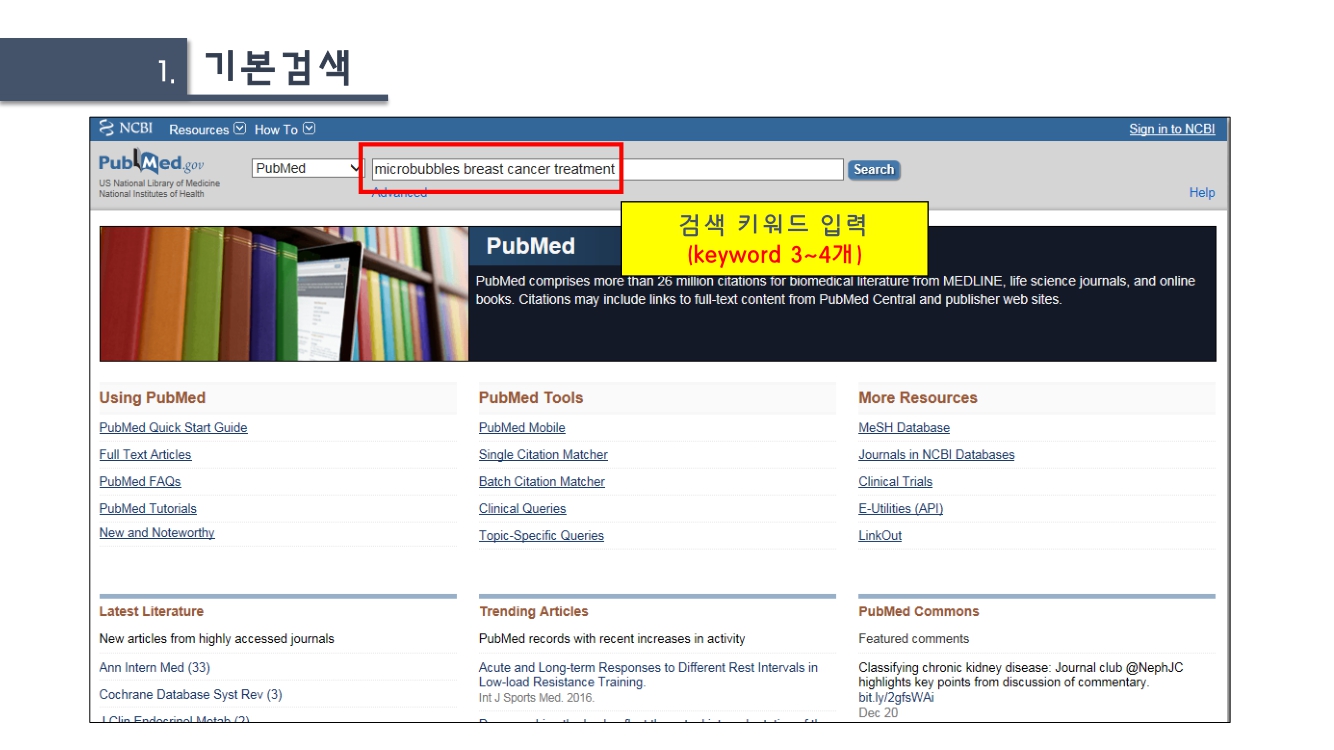Click the 'Classifying chronic kidney disease' comment text
The width and height of the screenshot is (1334, 750).
(1021, 675)
